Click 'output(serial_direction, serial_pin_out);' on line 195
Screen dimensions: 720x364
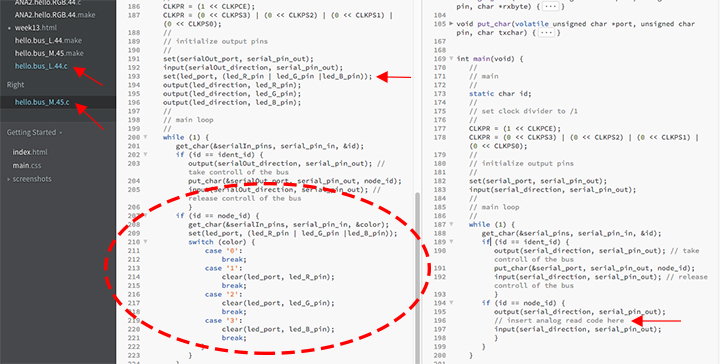tap(579, 312)
